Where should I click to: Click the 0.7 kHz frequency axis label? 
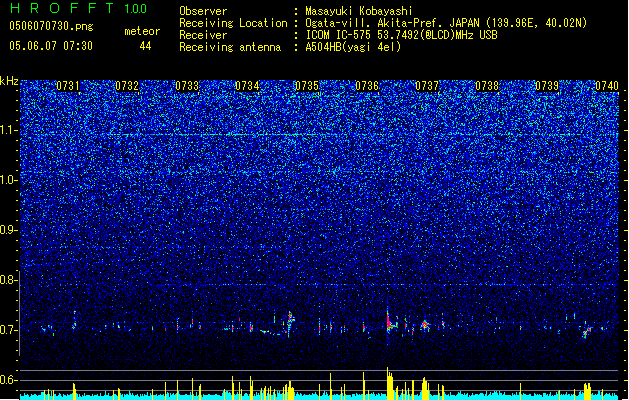8,330
